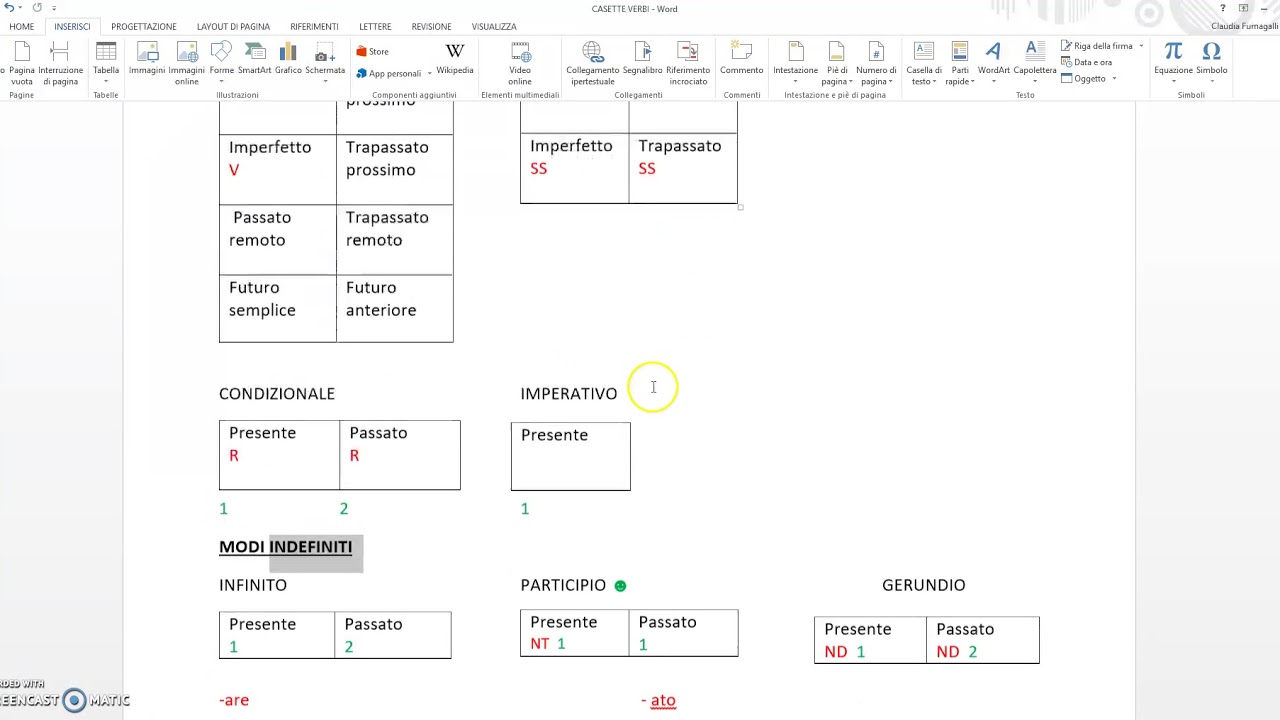Click the Collegamento ipertestuale hyperlink icon
Image resolution: width=1280 pixels, height=720 pixels.
592,52
